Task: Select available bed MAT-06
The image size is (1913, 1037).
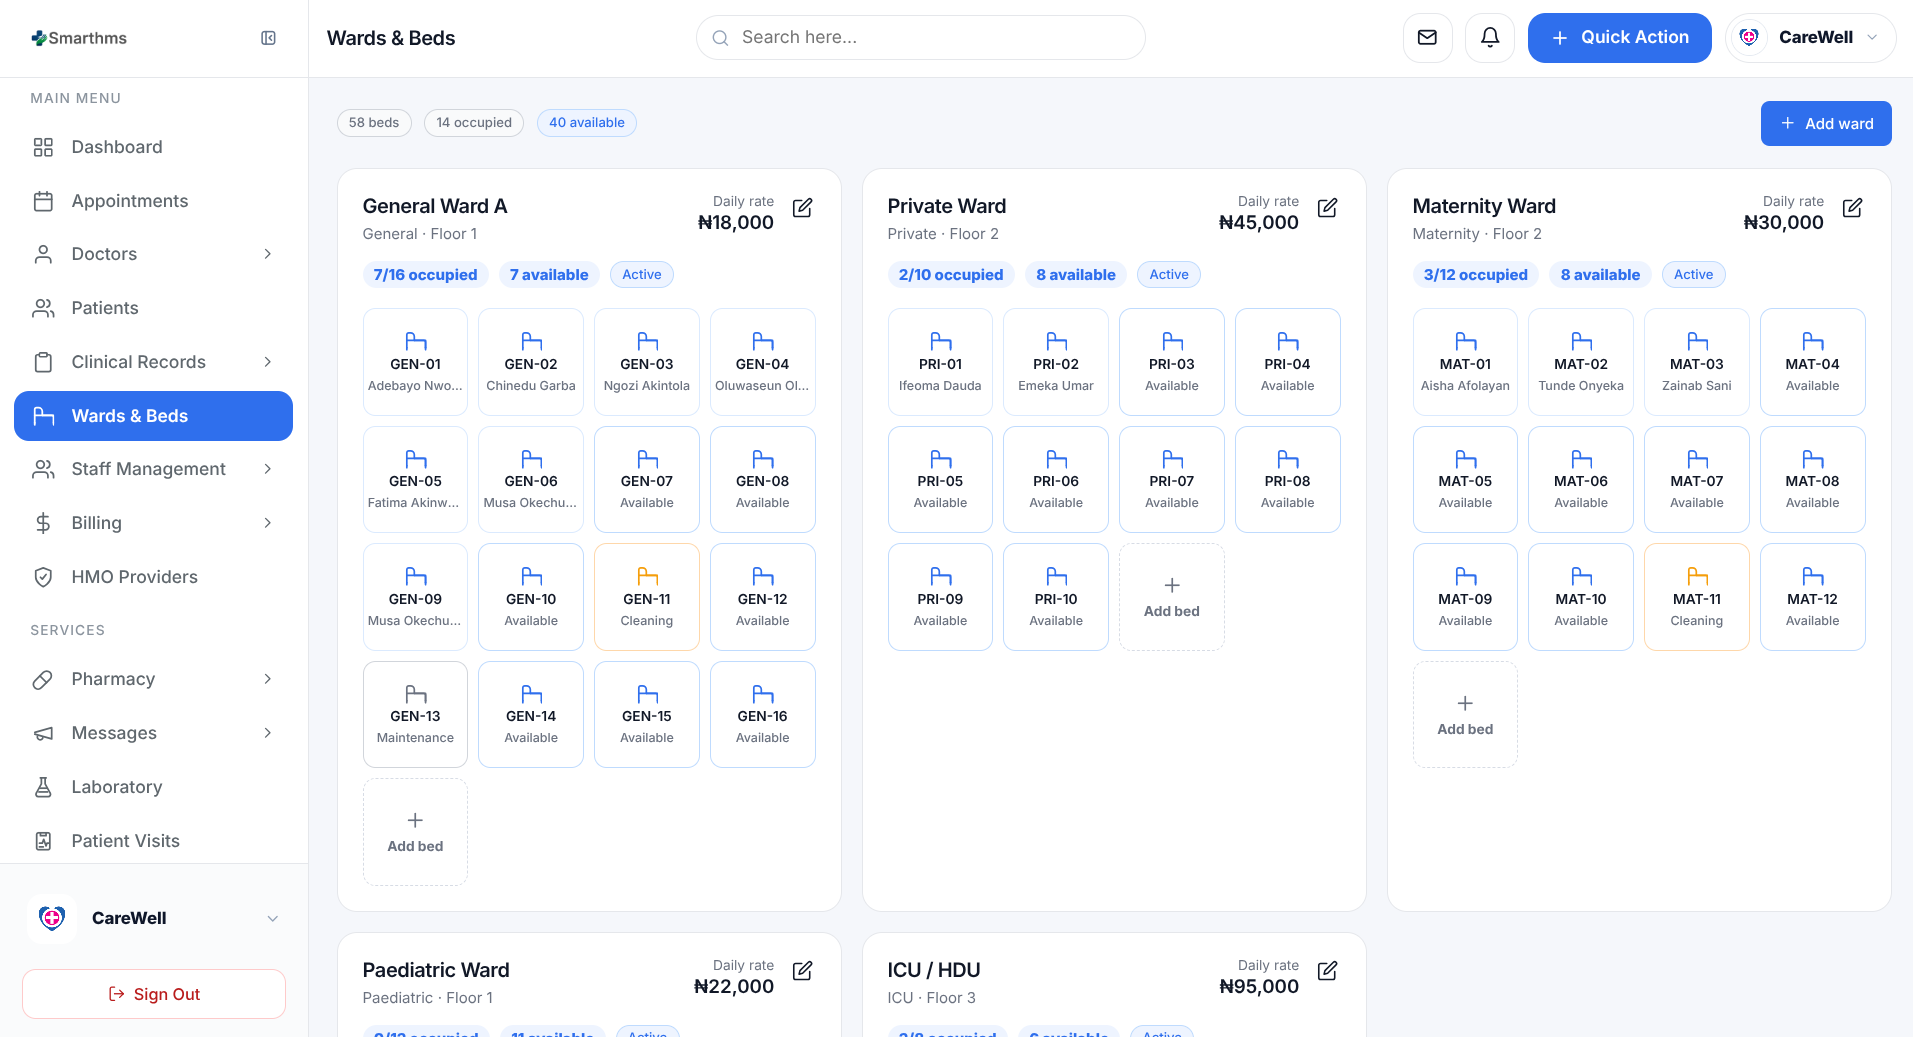Action: tap(1581, 479)
